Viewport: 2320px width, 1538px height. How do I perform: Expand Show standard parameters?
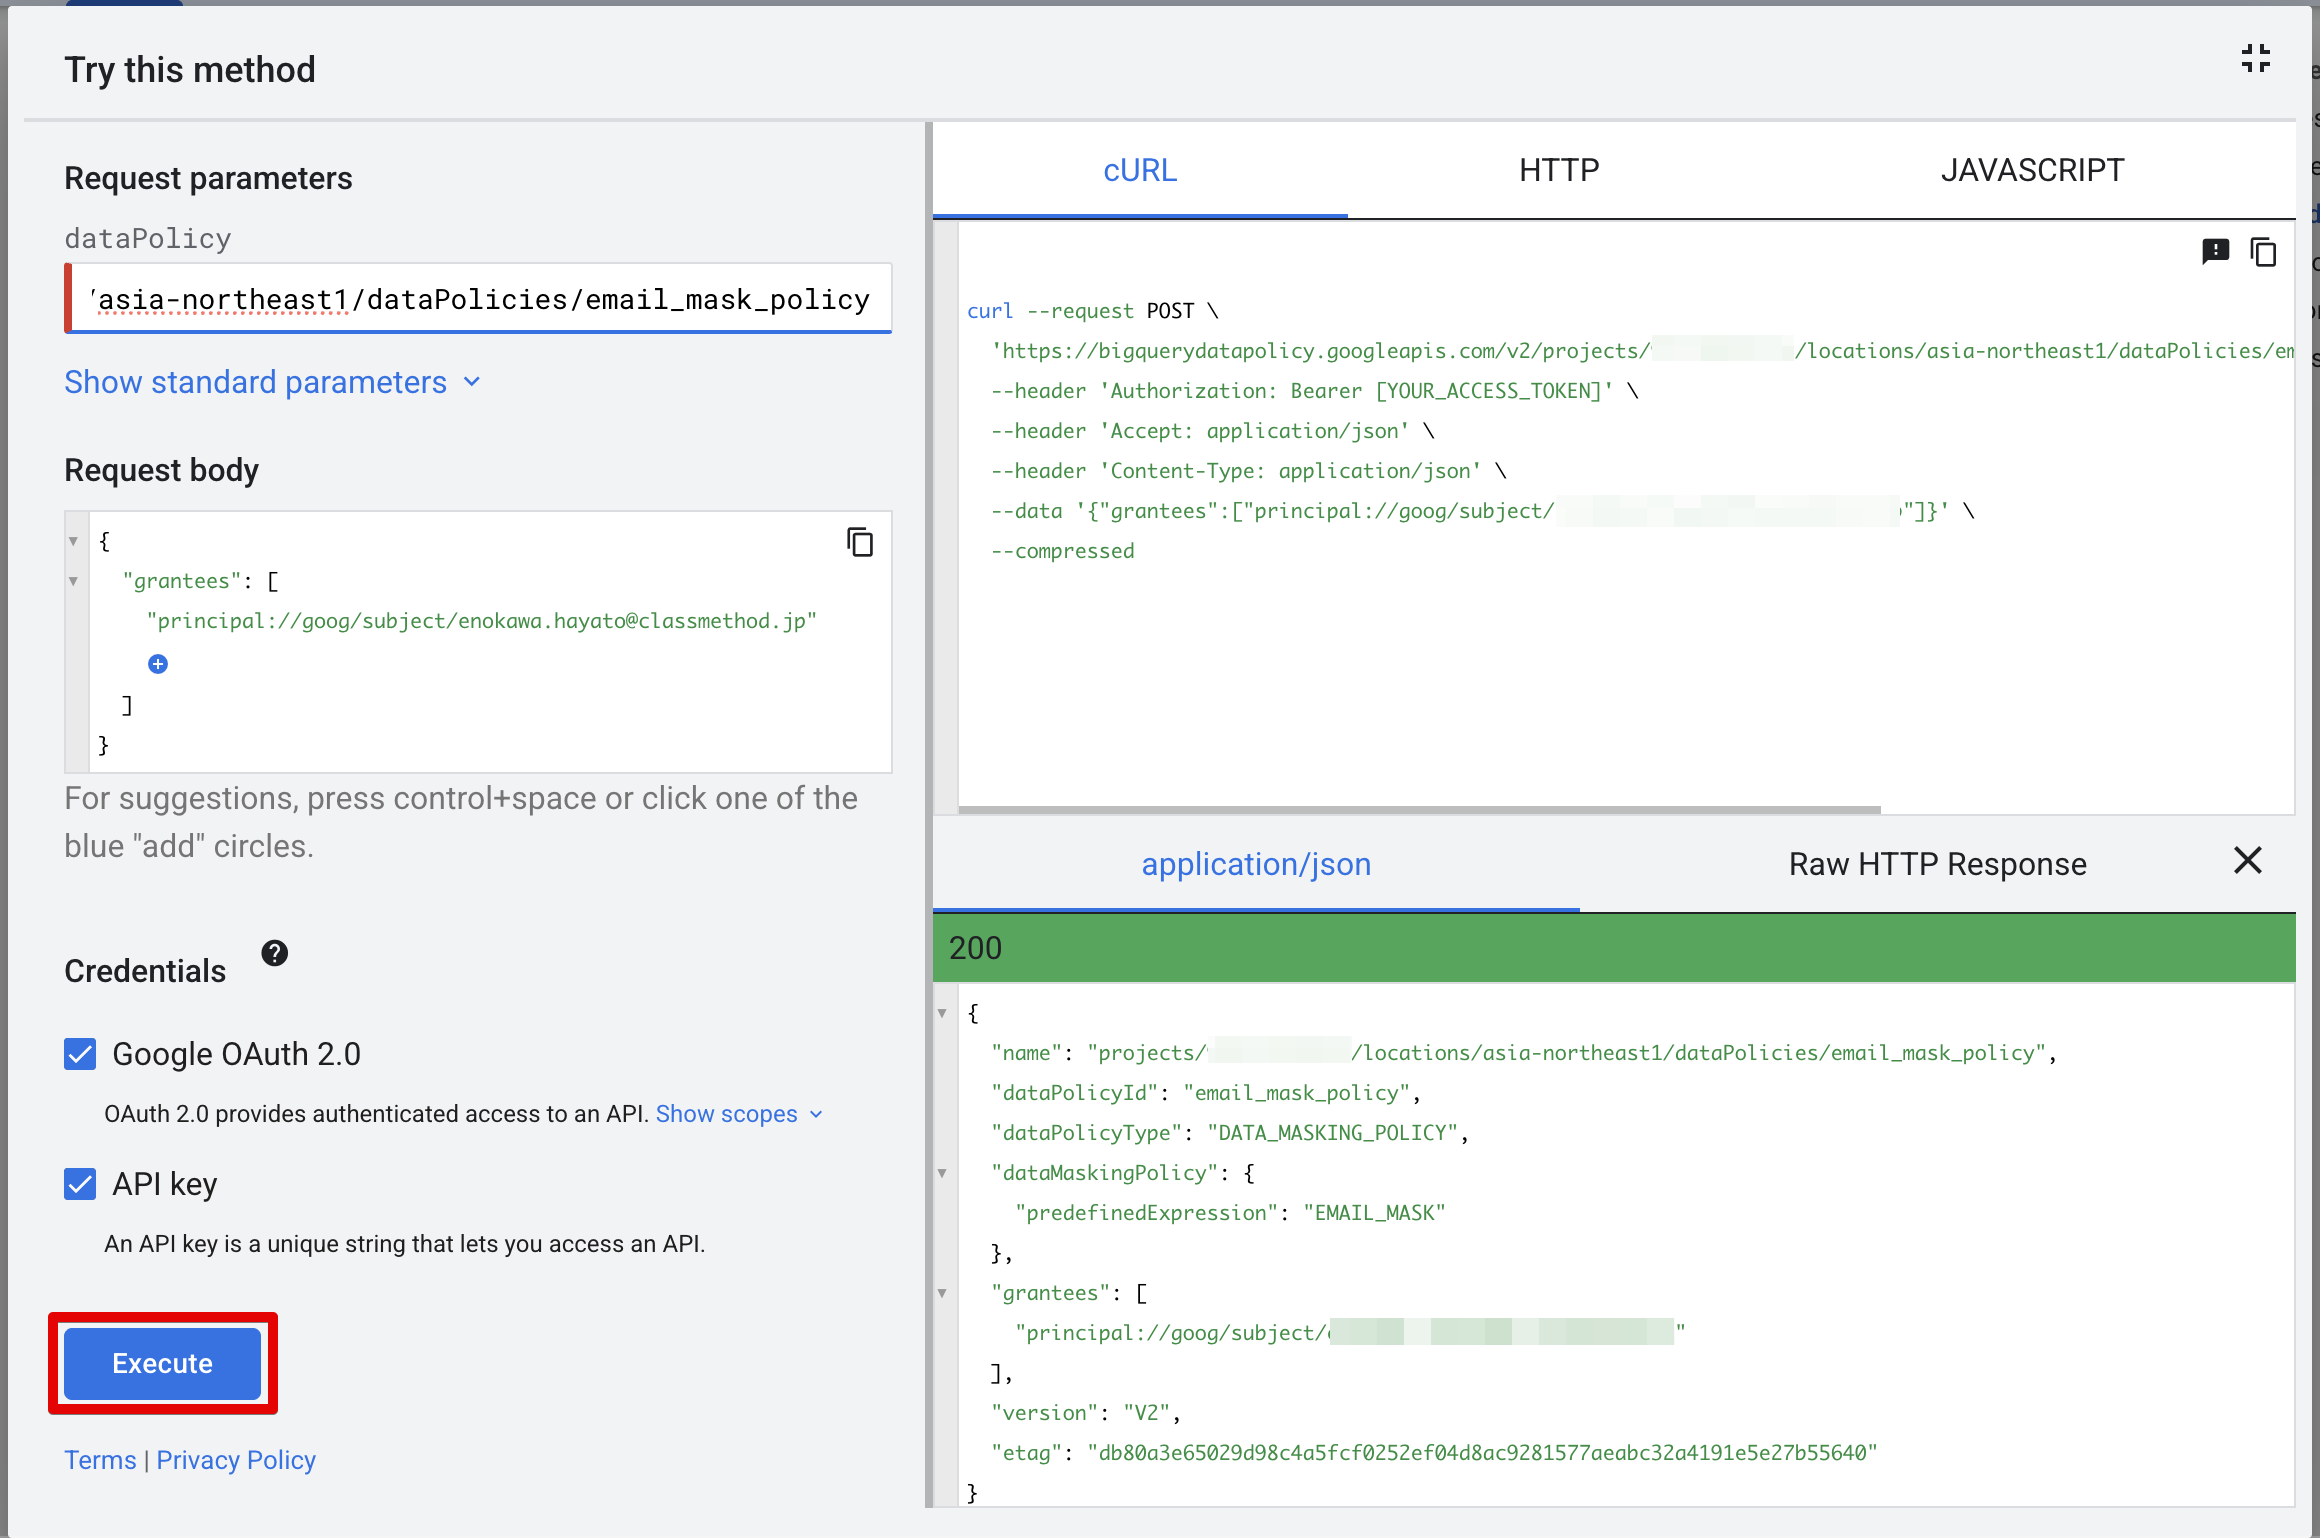[x=270, y=382]
